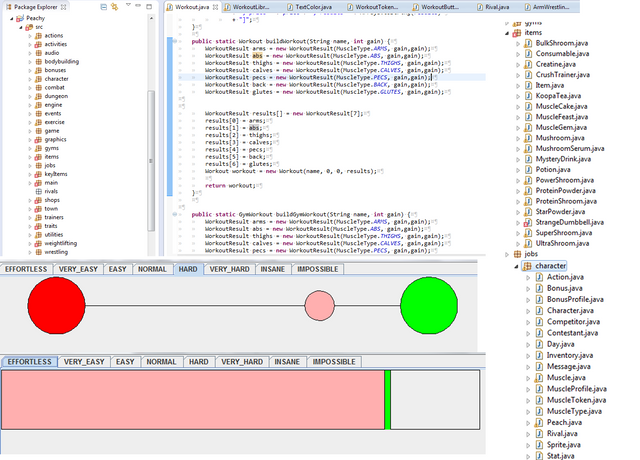This screenshot has width=640, height=460.
Task: Click the NORMAL button in upper row
Action: [x=152, y=269]
